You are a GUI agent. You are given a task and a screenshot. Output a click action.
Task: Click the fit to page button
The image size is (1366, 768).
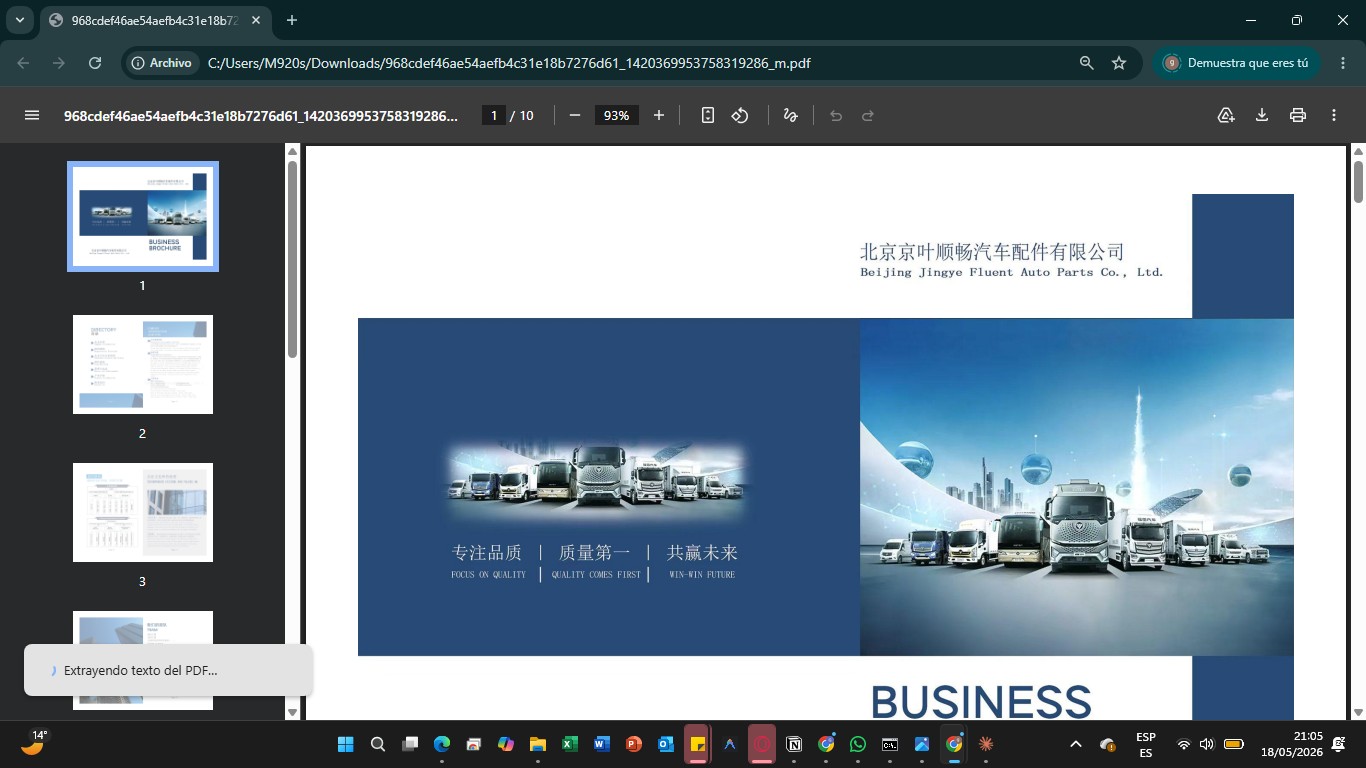(708, 115)
